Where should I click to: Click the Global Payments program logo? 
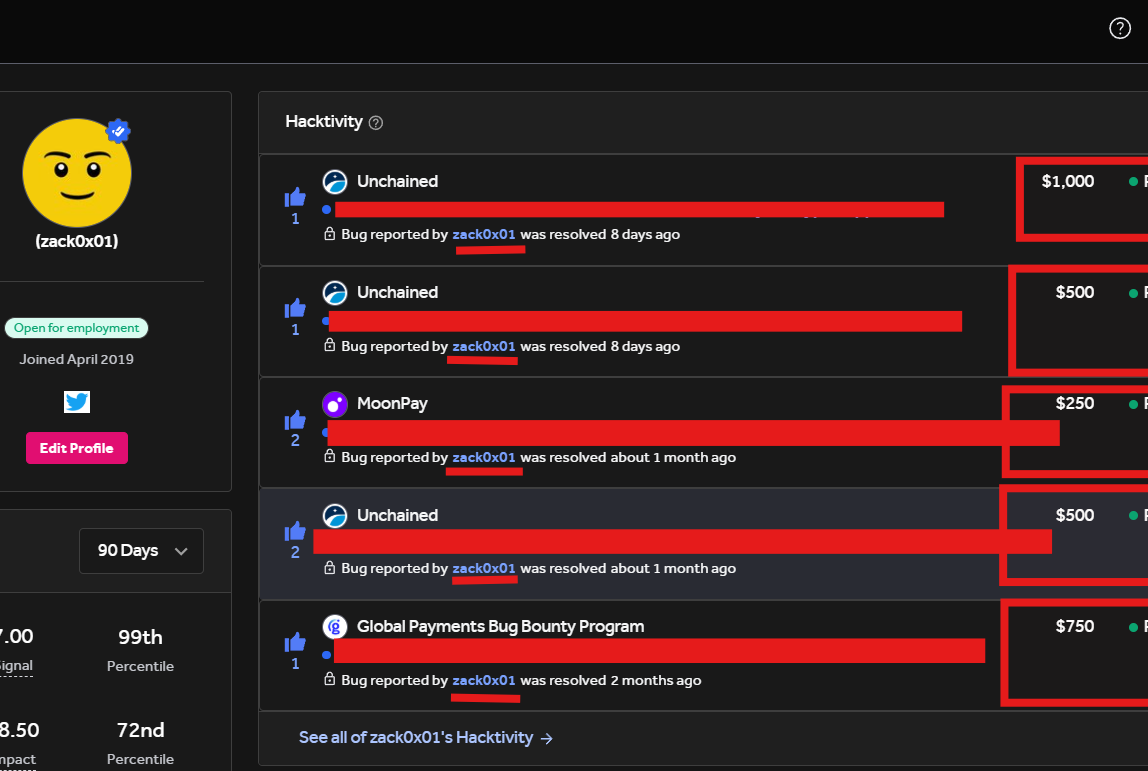(335, 627)
